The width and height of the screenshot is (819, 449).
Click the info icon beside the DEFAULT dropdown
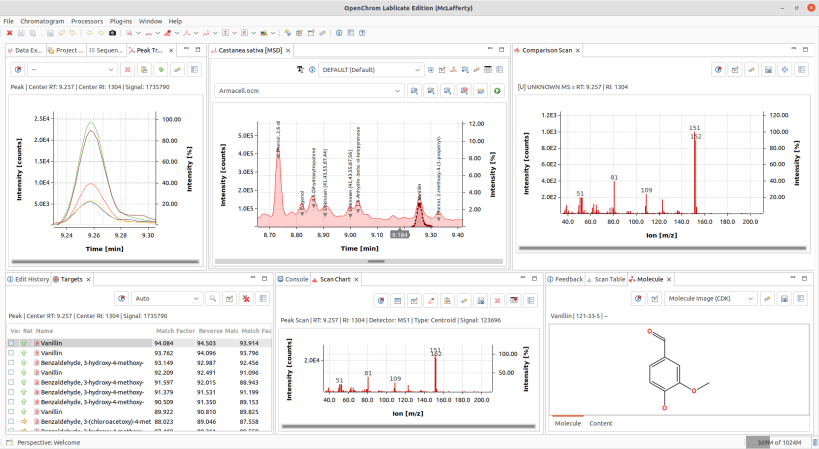click(312, 69)
